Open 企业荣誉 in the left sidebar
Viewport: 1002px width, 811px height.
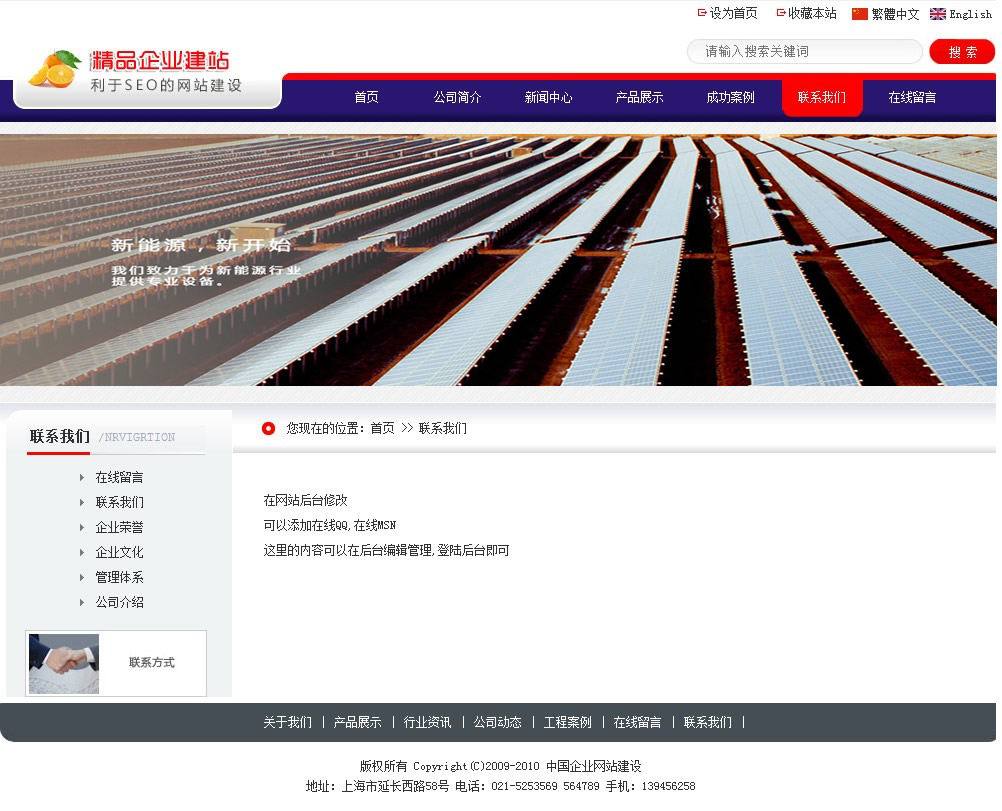click(x=119, y=528)
